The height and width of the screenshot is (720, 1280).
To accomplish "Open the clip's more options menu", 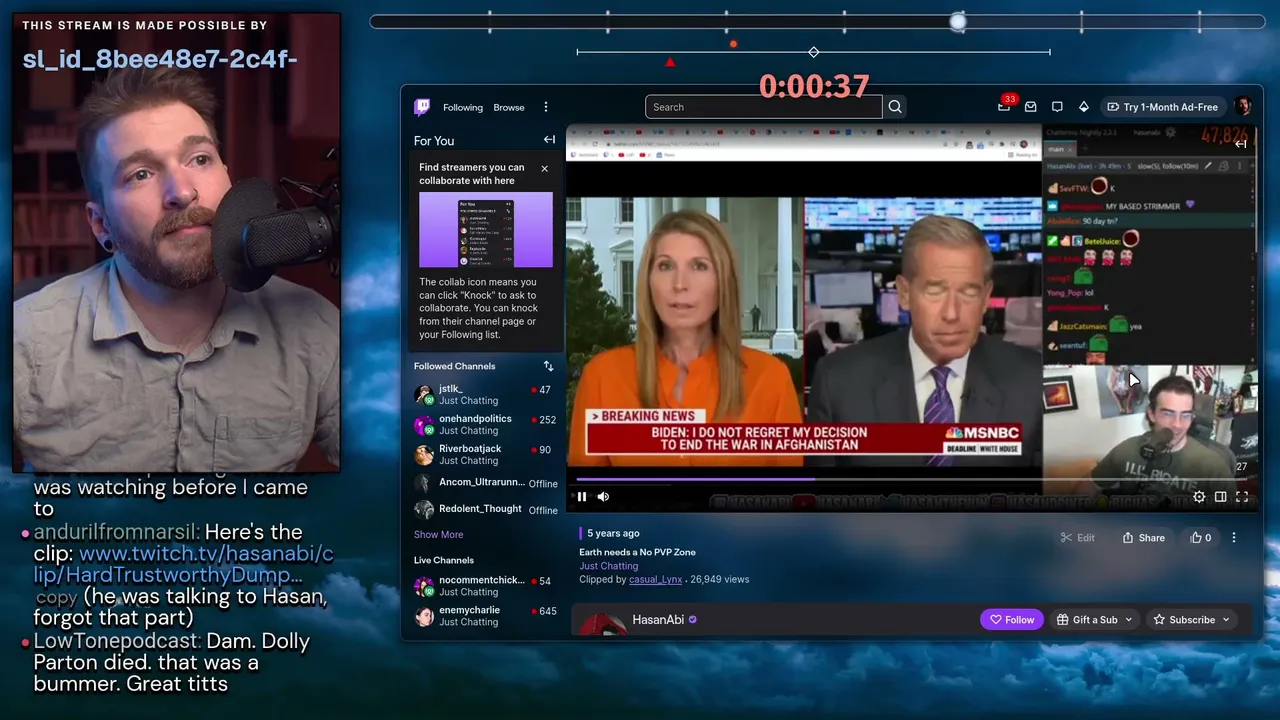I will tap(1234, 538).
